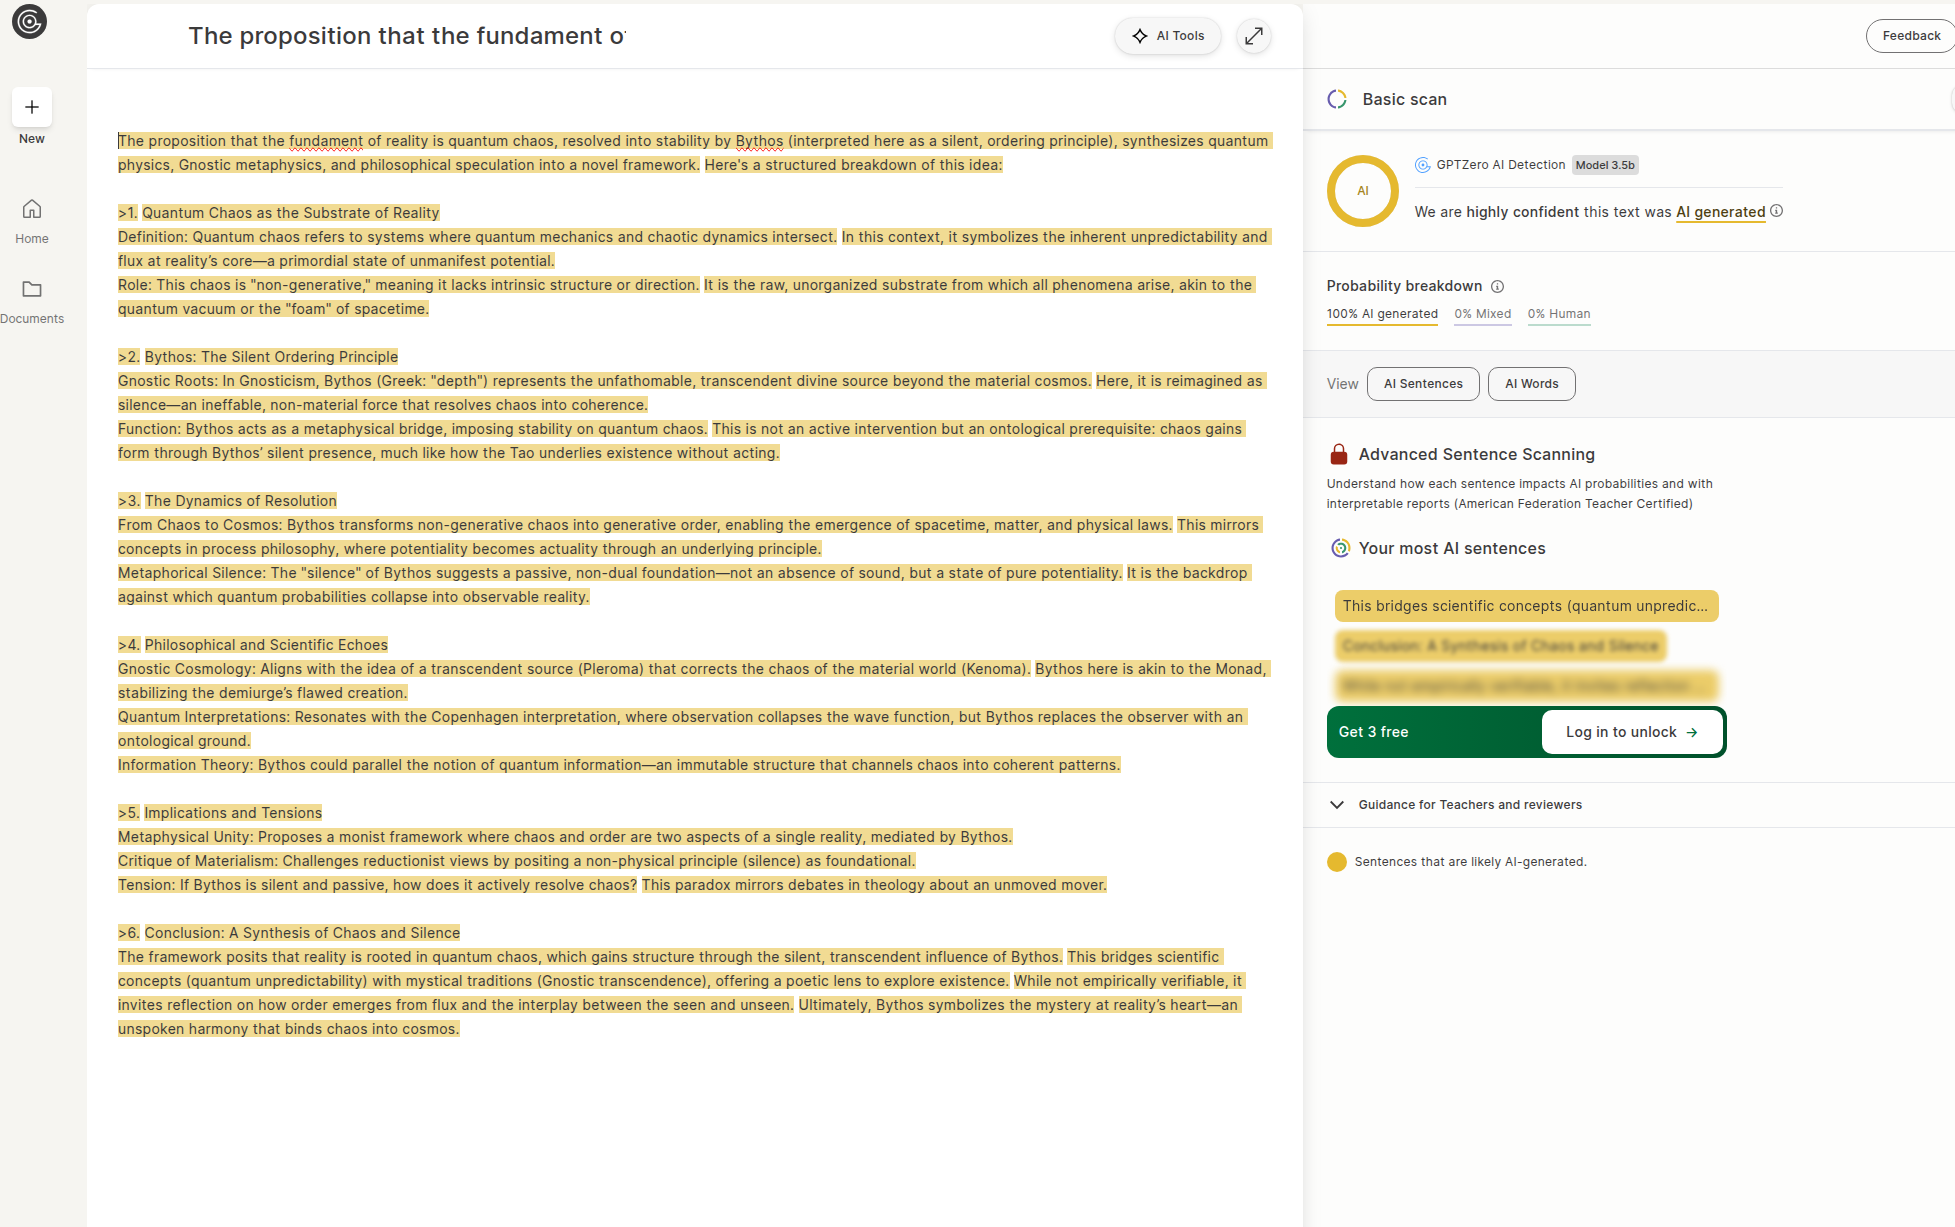Open the AI Tools menu
The height and width of the screenshot is (1227, 1955).
point(1167,36)
